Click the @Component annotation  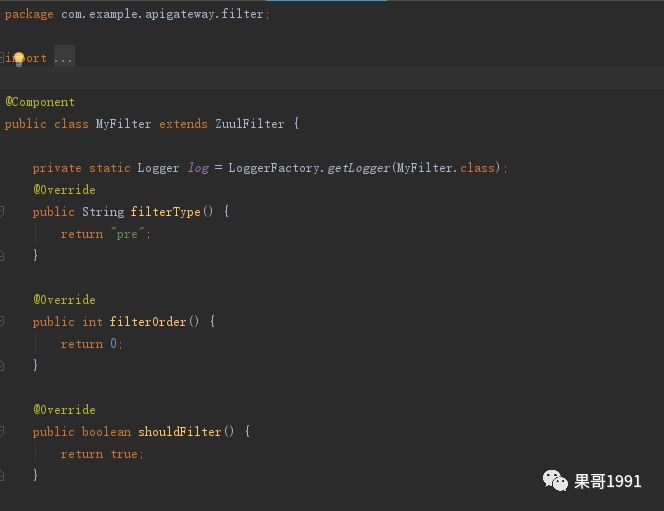click(x=40, y=102)
